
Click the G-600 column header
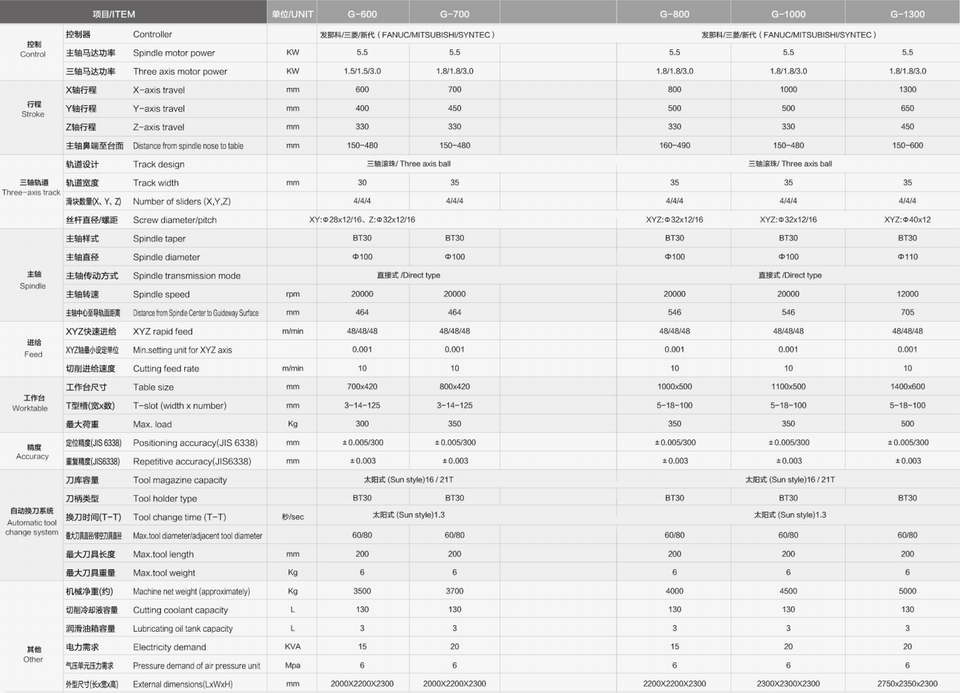click(x=362, y=12)
